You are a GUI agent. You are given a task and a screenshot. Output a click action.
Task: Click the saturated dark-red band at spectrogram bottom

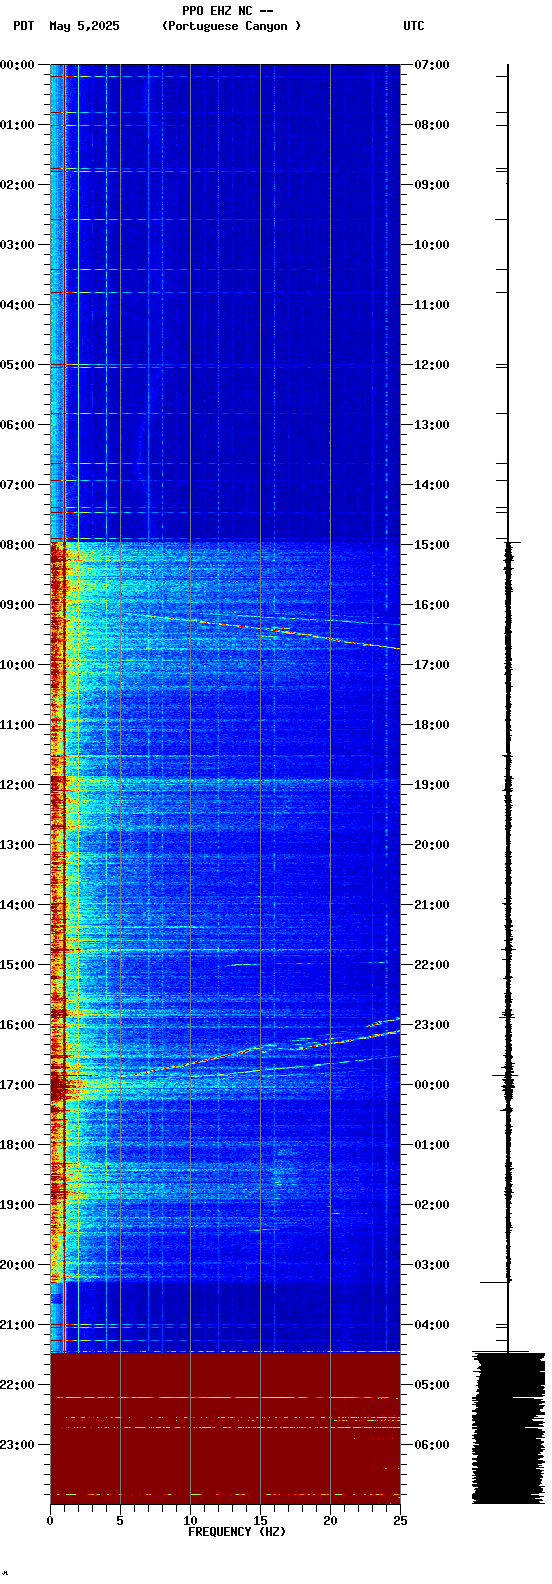(225, 1428)
